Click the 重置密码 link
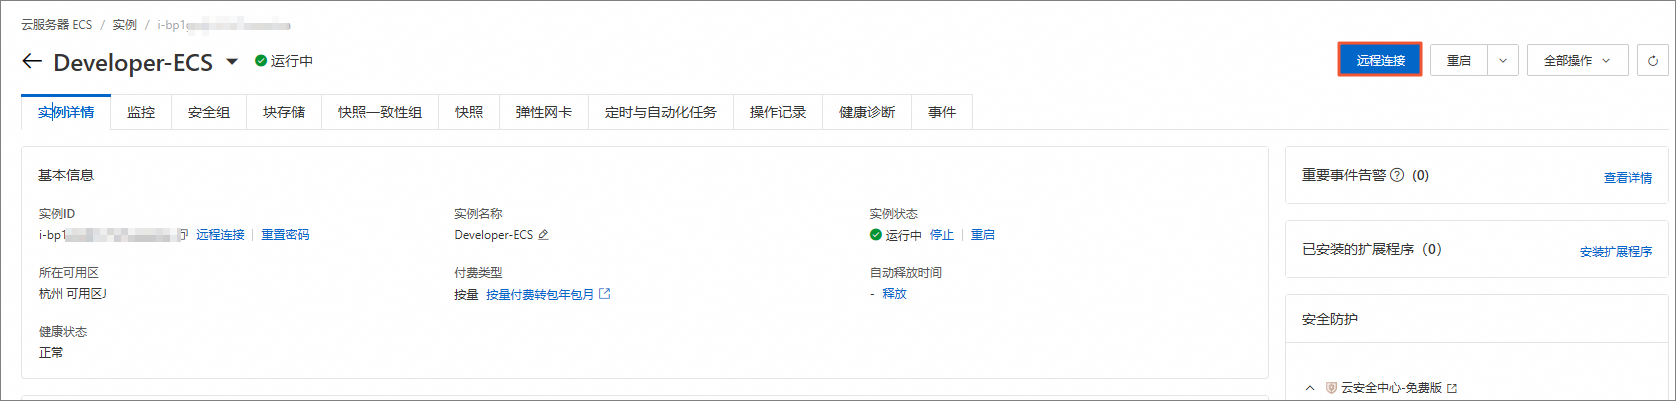Image resolution: width=1676 pixels, height=401 pixels. tap(285, 235)
